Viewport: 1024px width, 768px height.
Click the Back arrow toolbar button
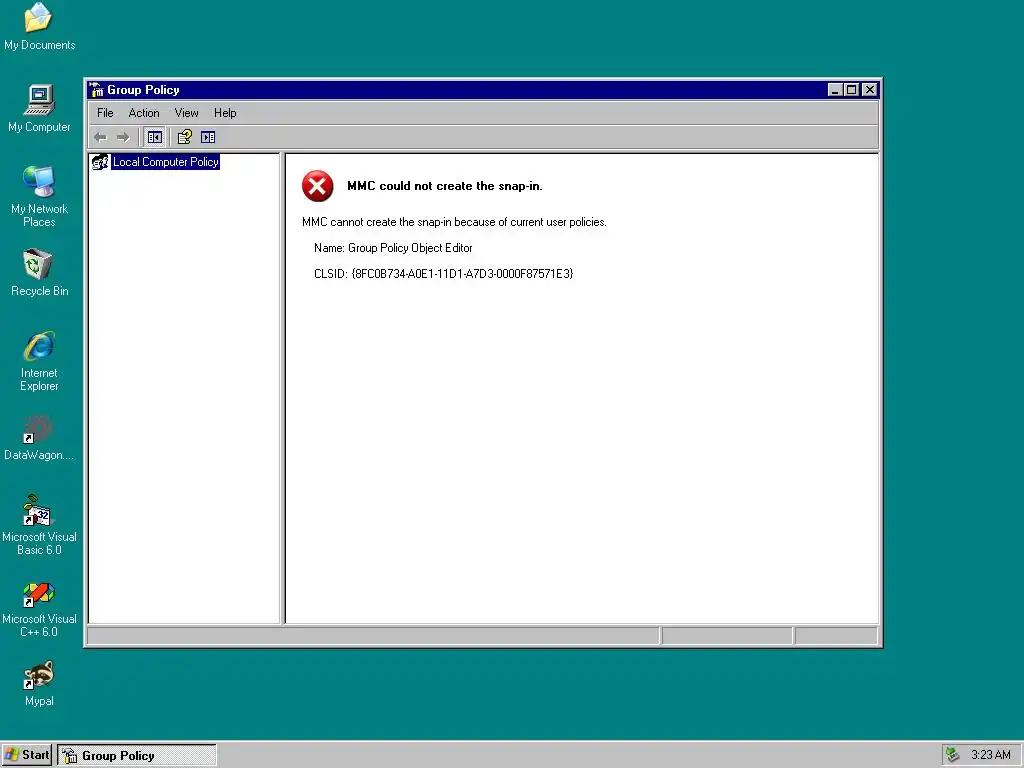100,137
